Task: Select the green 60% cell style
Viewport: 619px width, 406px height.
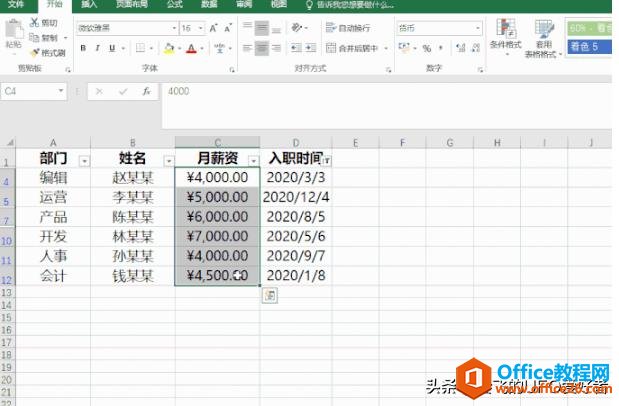Action: (589, 28)
